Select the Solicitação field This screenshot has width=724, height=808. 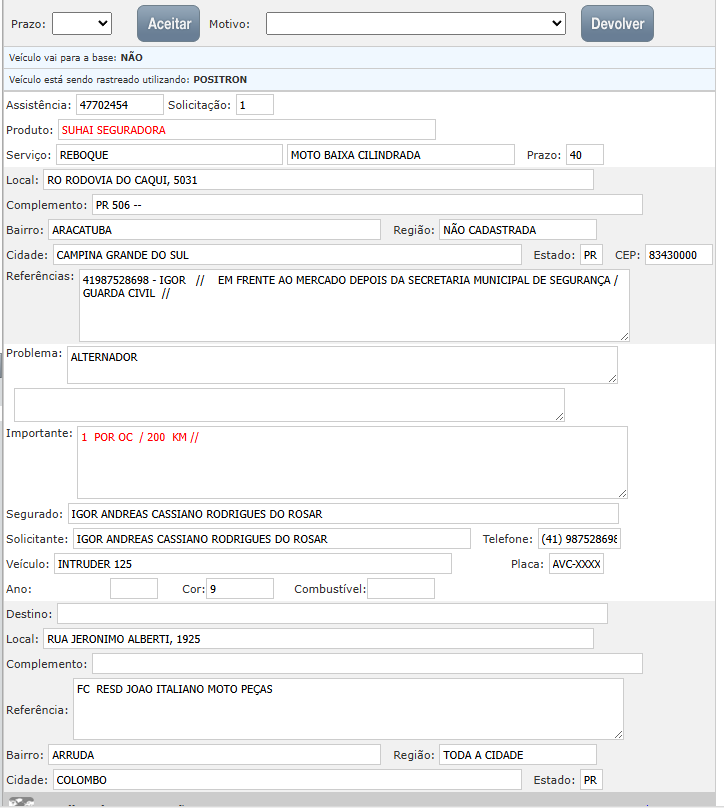[254, 105]
